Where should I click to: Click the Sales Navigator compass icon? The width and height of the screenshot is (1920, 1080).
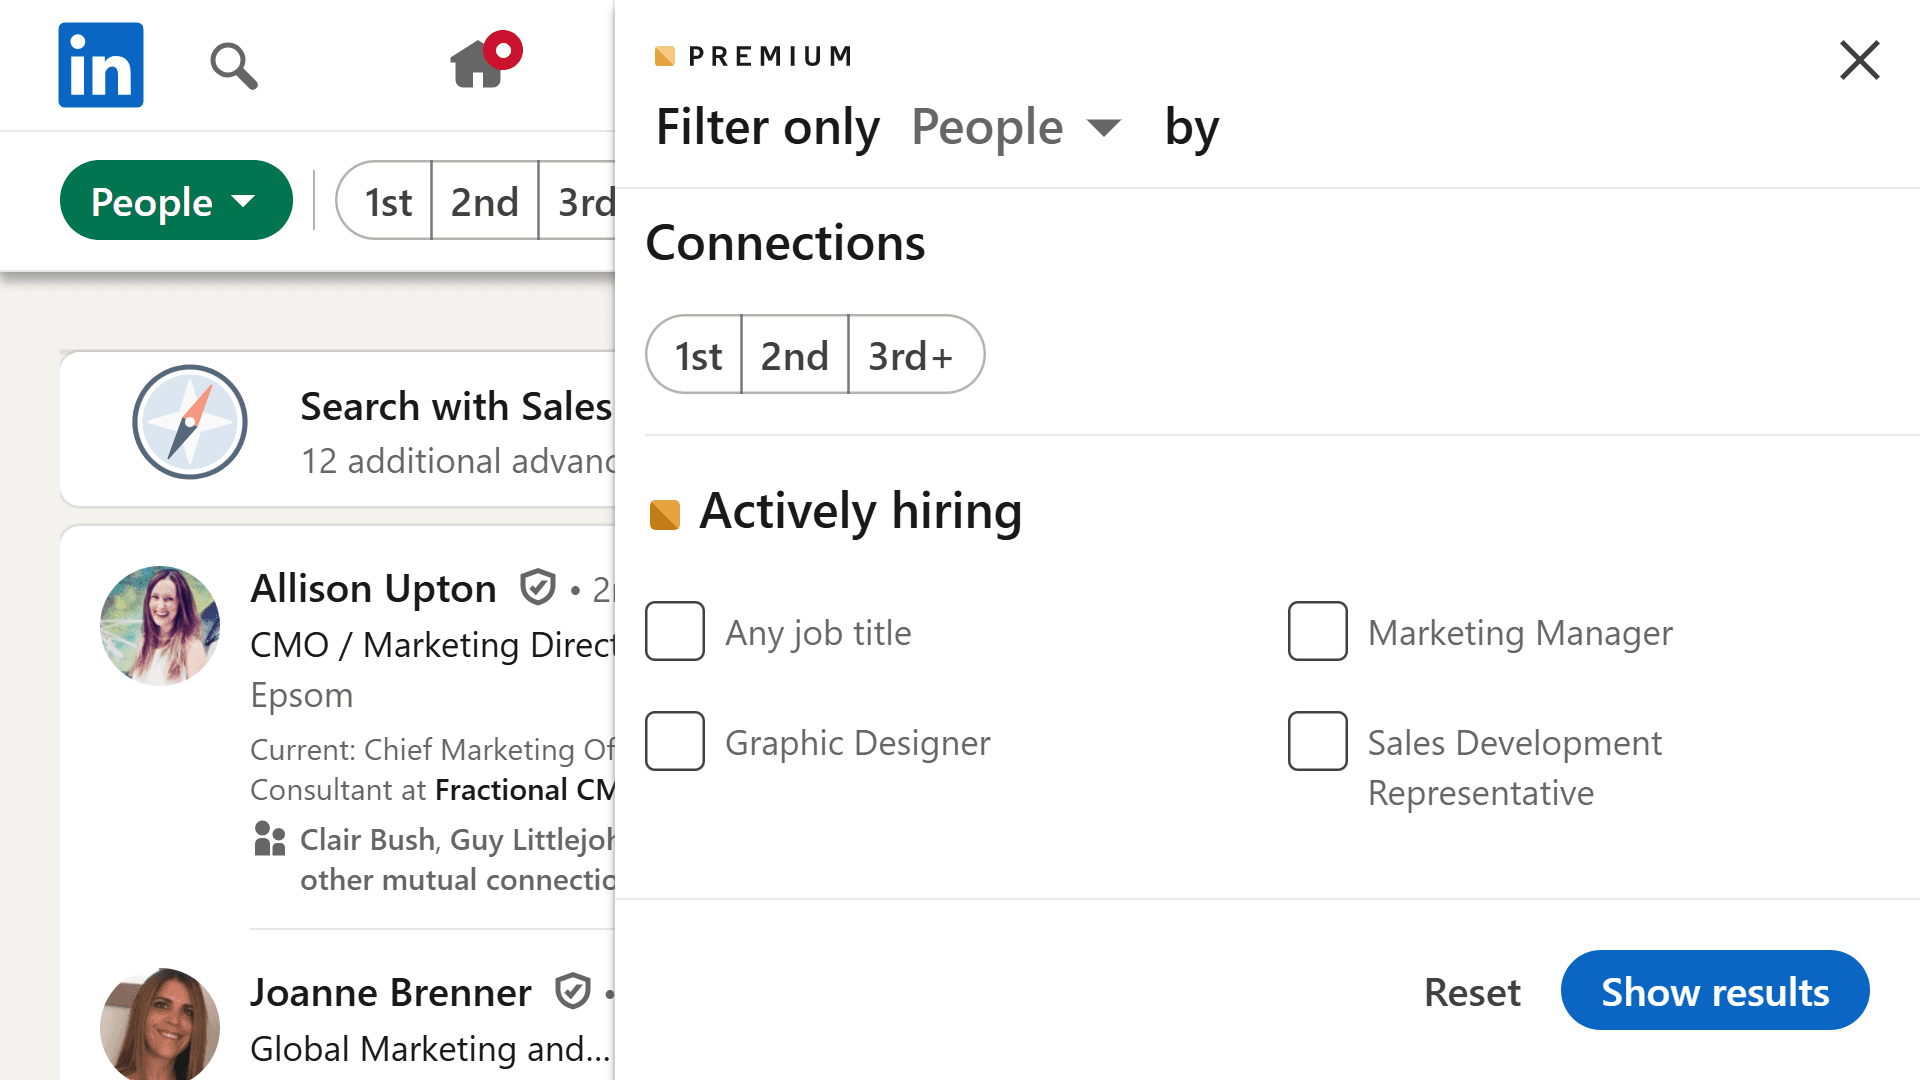point(189,422)
